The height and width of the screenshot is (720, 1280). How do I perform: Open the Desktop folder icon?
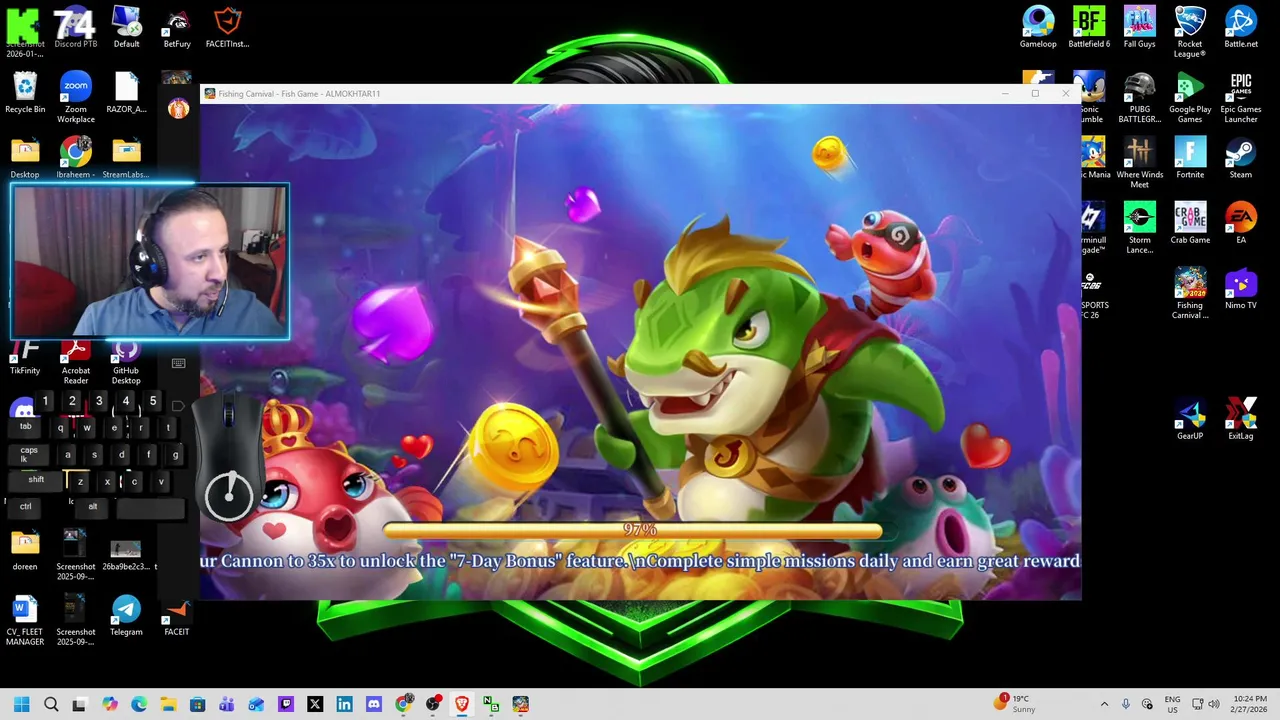pyautogui.click(x=25, y=158)
